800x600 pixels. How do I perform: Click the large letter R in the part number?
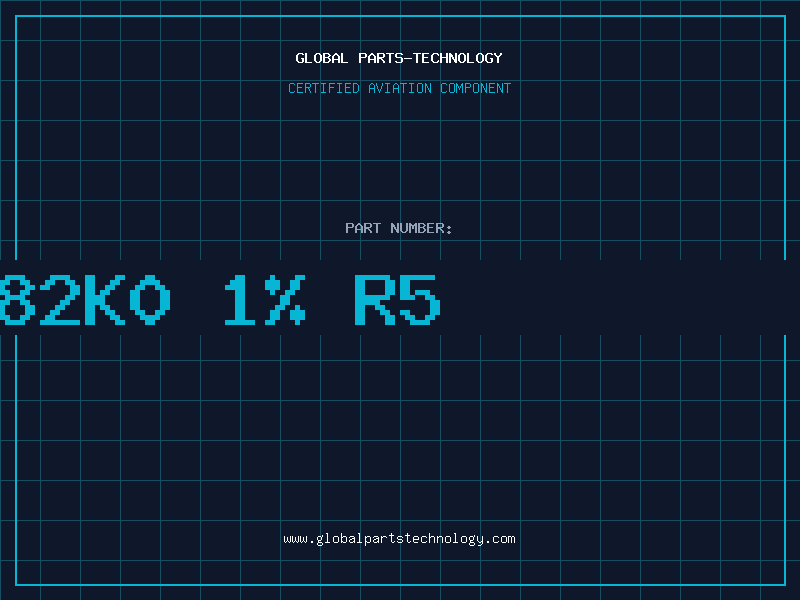pyautogui.click(x=375, y=300)
